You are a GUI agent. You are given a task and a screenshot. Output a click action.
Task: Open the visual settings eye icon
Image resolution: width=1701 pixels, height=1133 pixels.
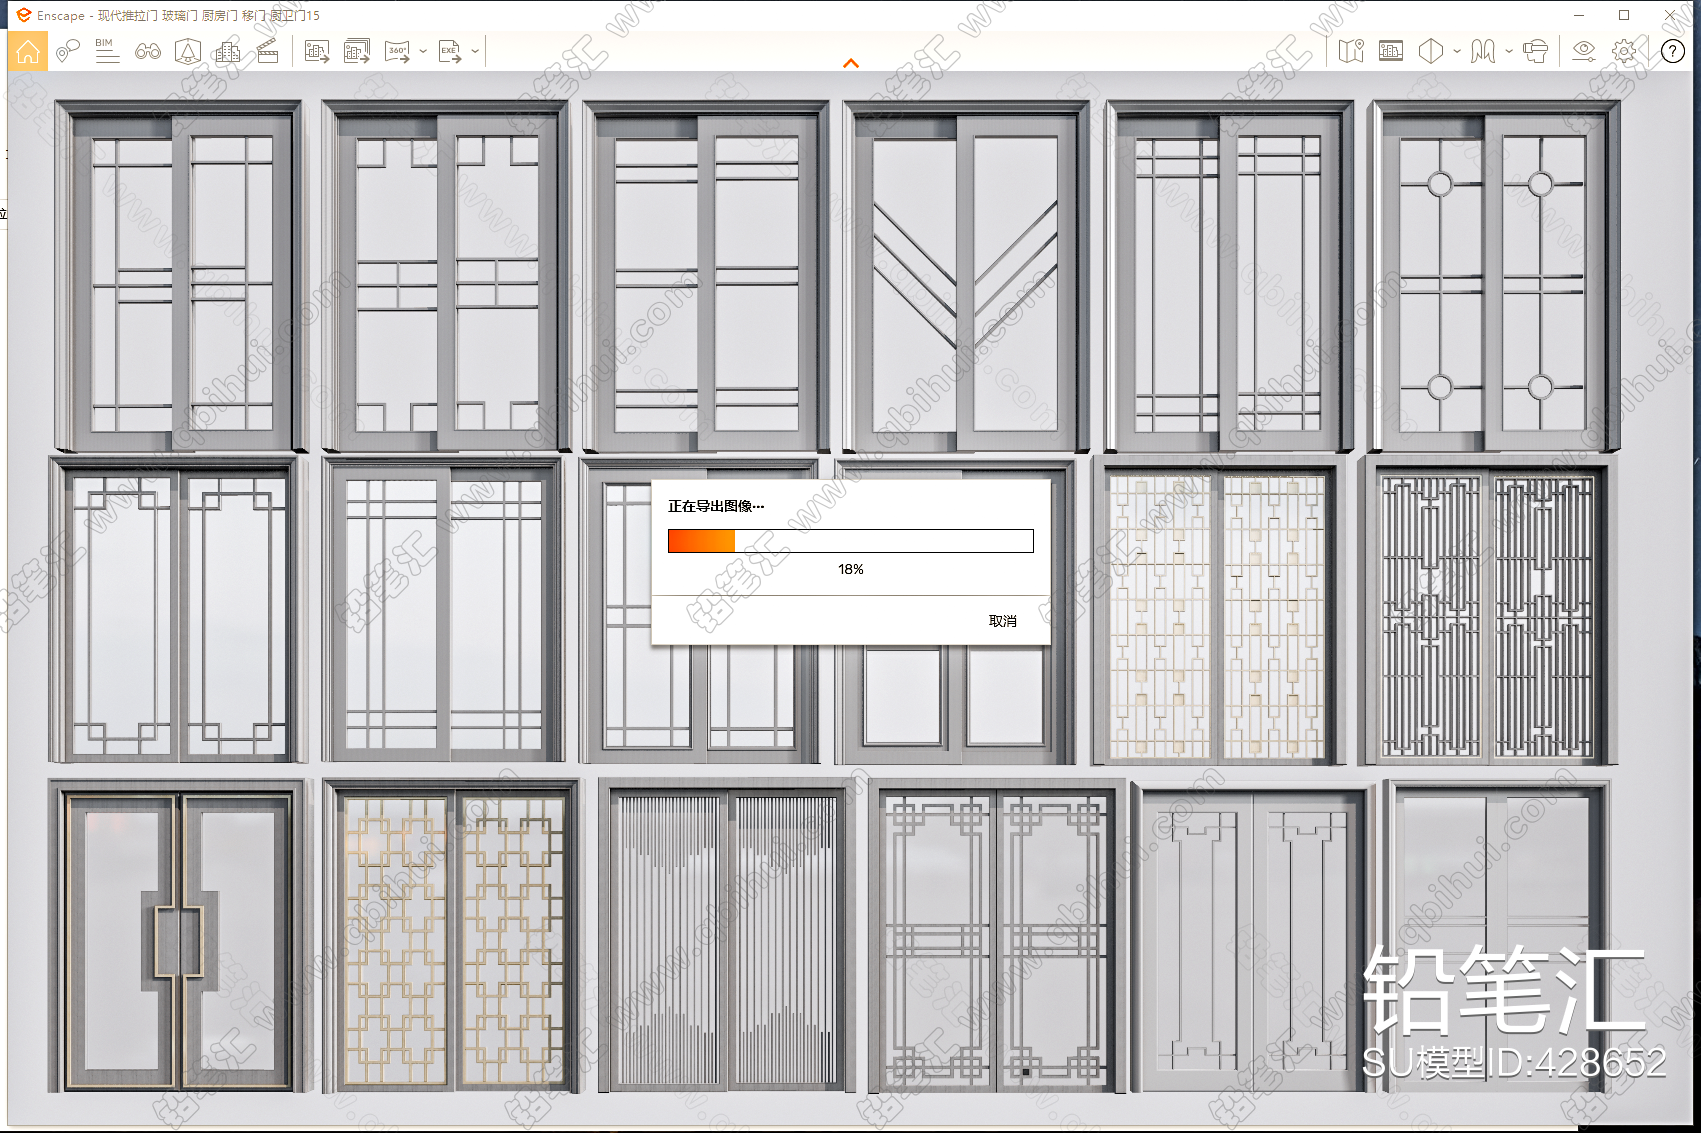click(1584, 51)
